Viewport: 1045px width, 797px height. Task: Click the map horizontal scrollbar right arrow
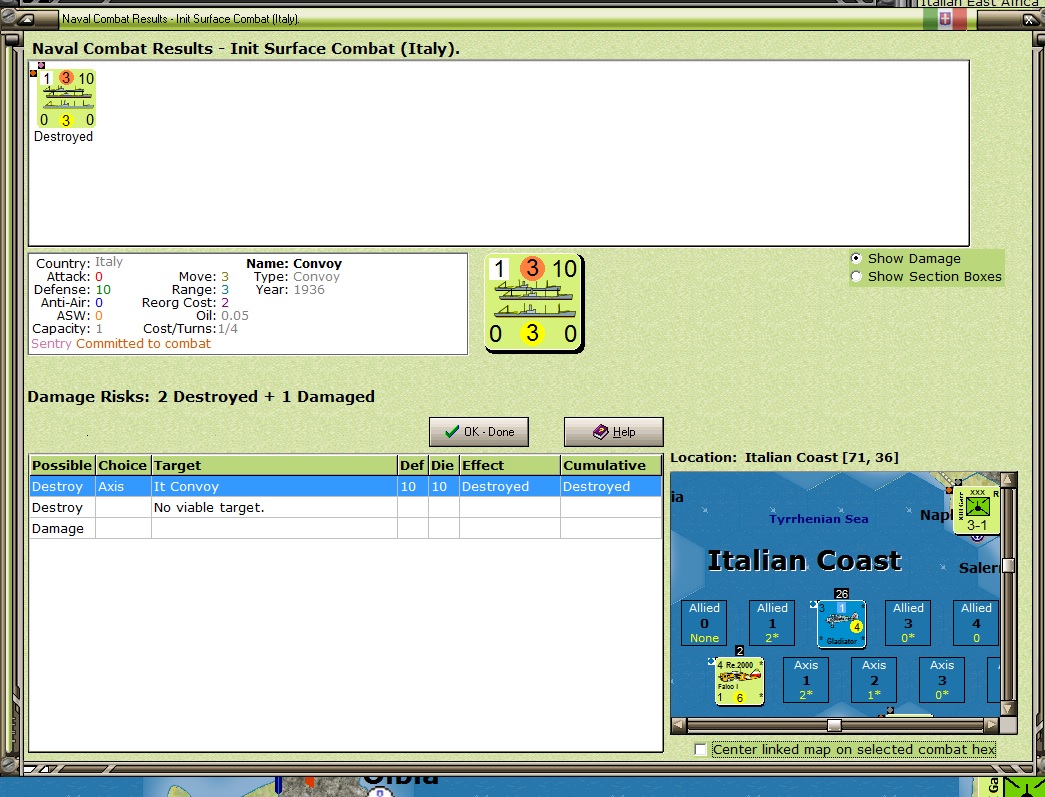(992, 724)
